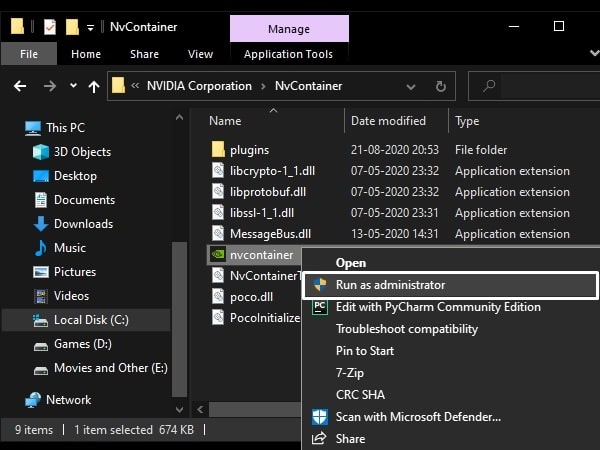The image size is (600, 450).
Task: Open the Application Tools tab
Action: pyautogui.click(x=289, y=54)
